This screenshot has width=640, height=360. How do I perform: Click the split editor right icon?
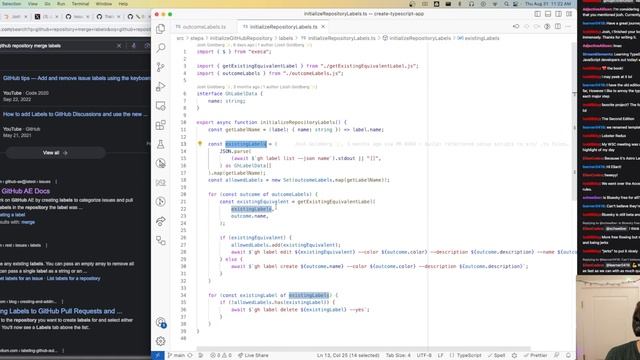pyautogui.click(x=558, y=27)
